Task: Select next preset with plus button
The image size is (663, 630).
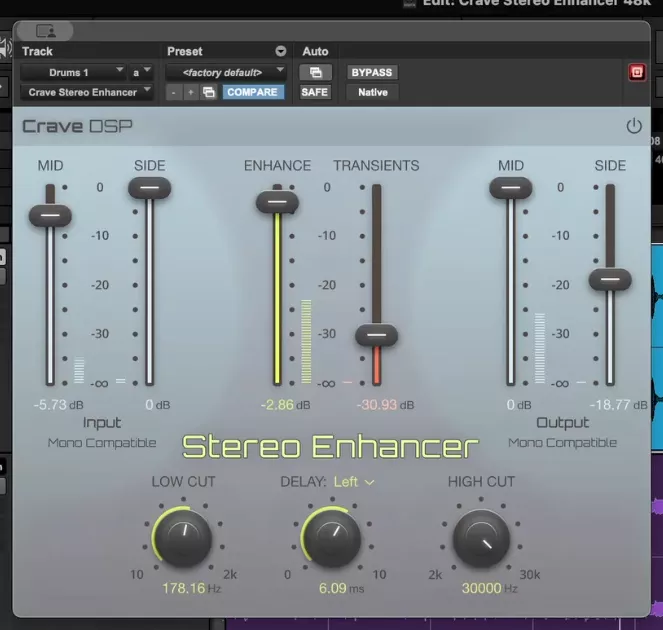Action: pyautogui.click(x=191, y=92)
